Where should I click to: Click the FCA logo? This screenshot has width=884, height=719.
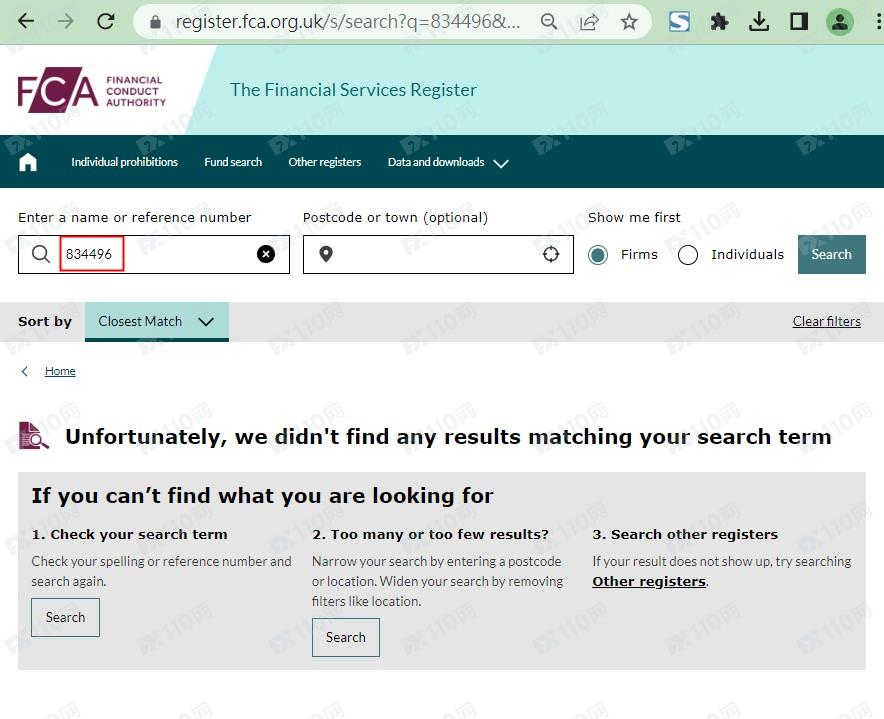click(x=91, y=92)
